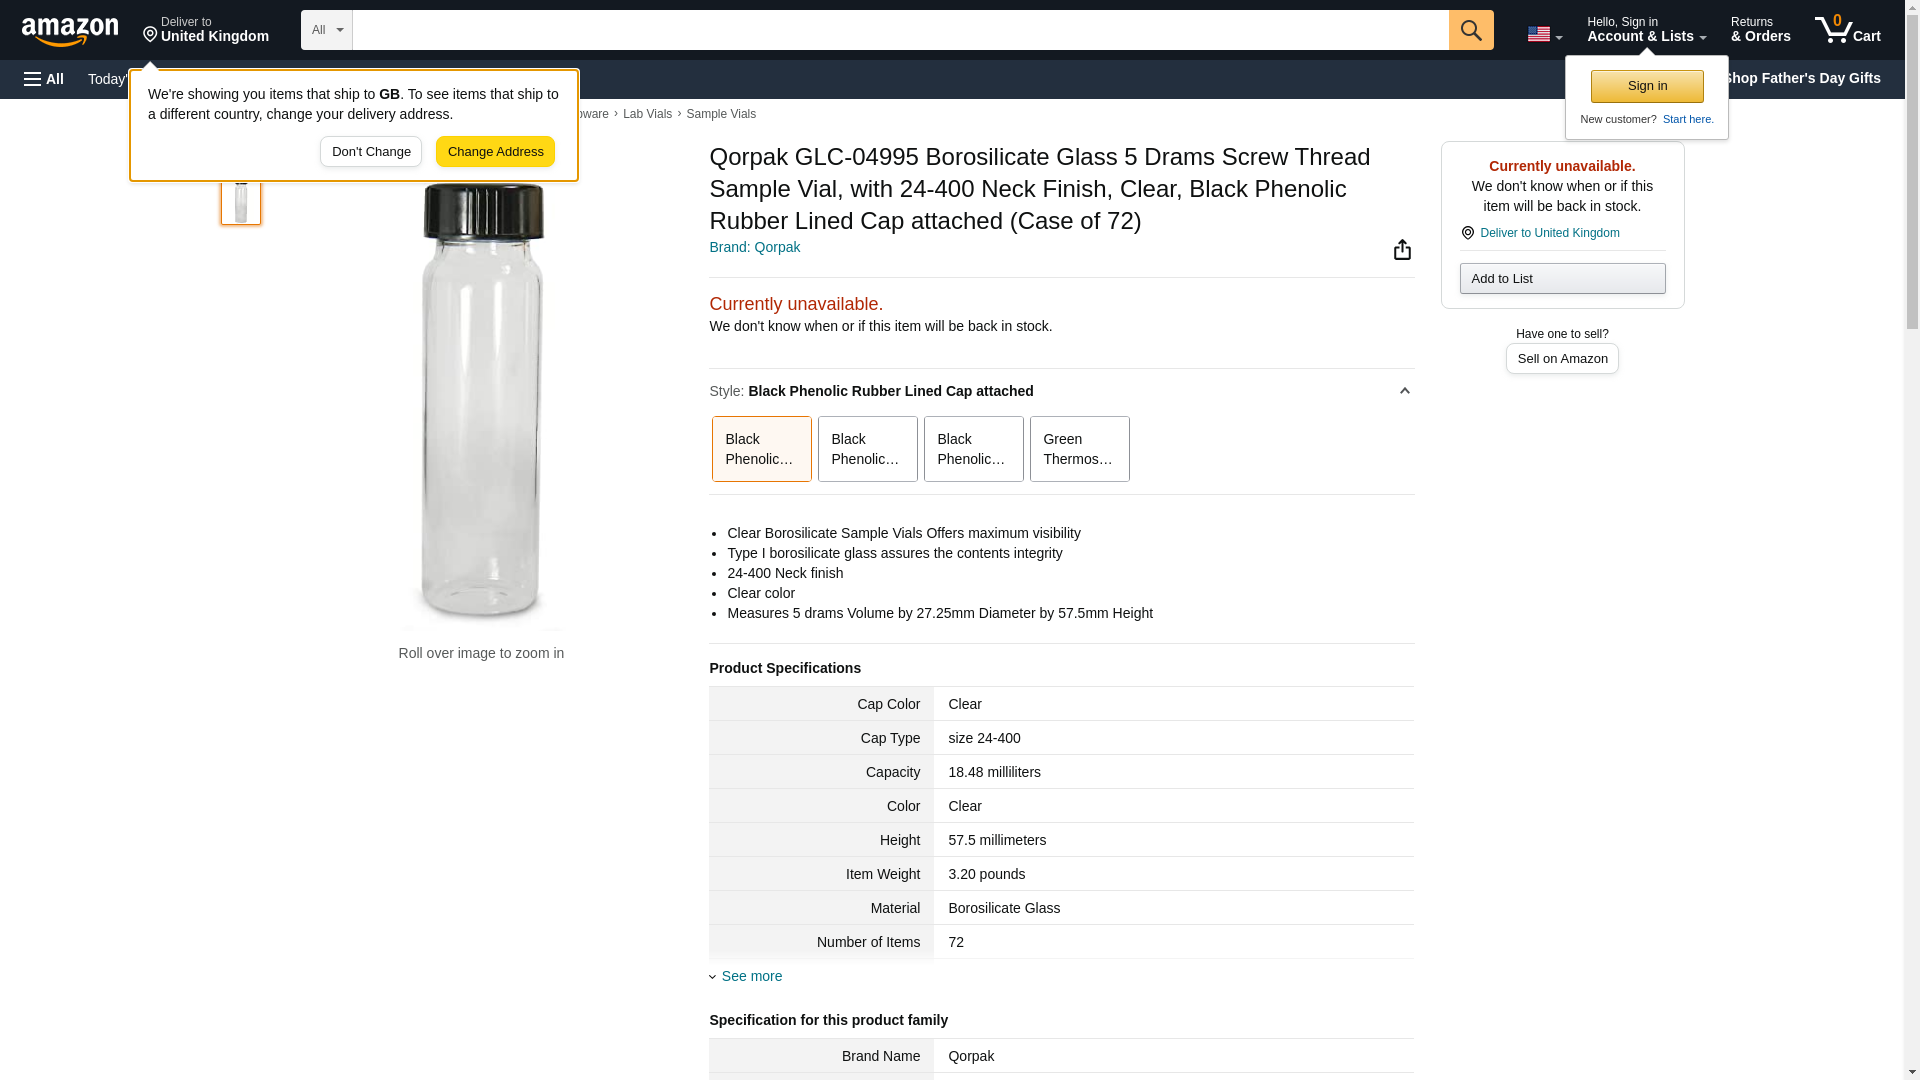Click into the Amazon search field
The image size is (1920, 1080).
tap(900, 30)
